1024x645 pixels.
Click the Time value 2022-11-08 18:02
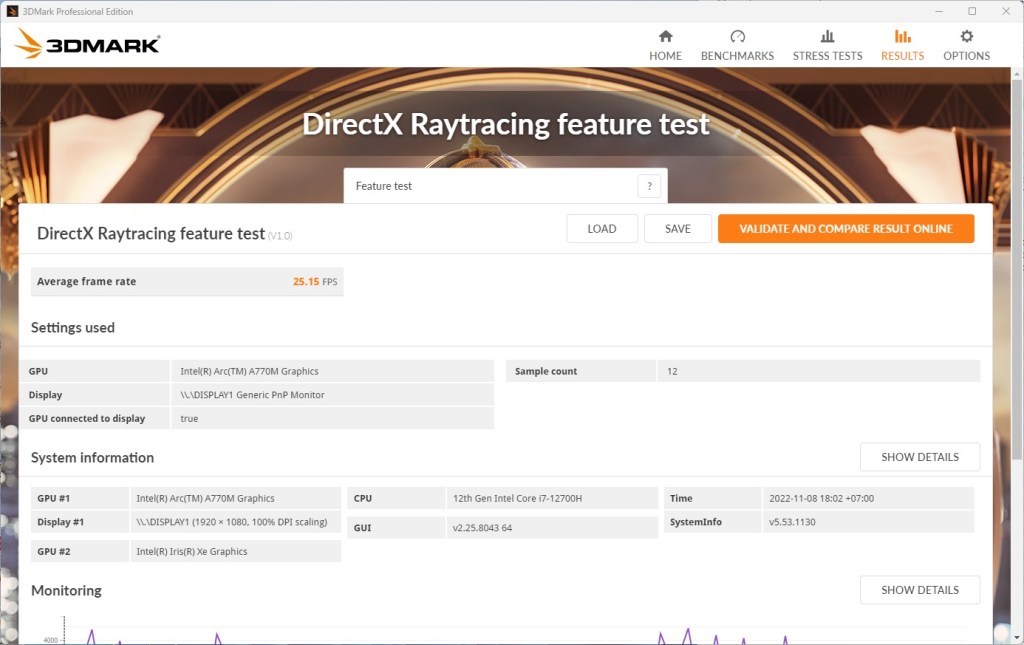821,498
